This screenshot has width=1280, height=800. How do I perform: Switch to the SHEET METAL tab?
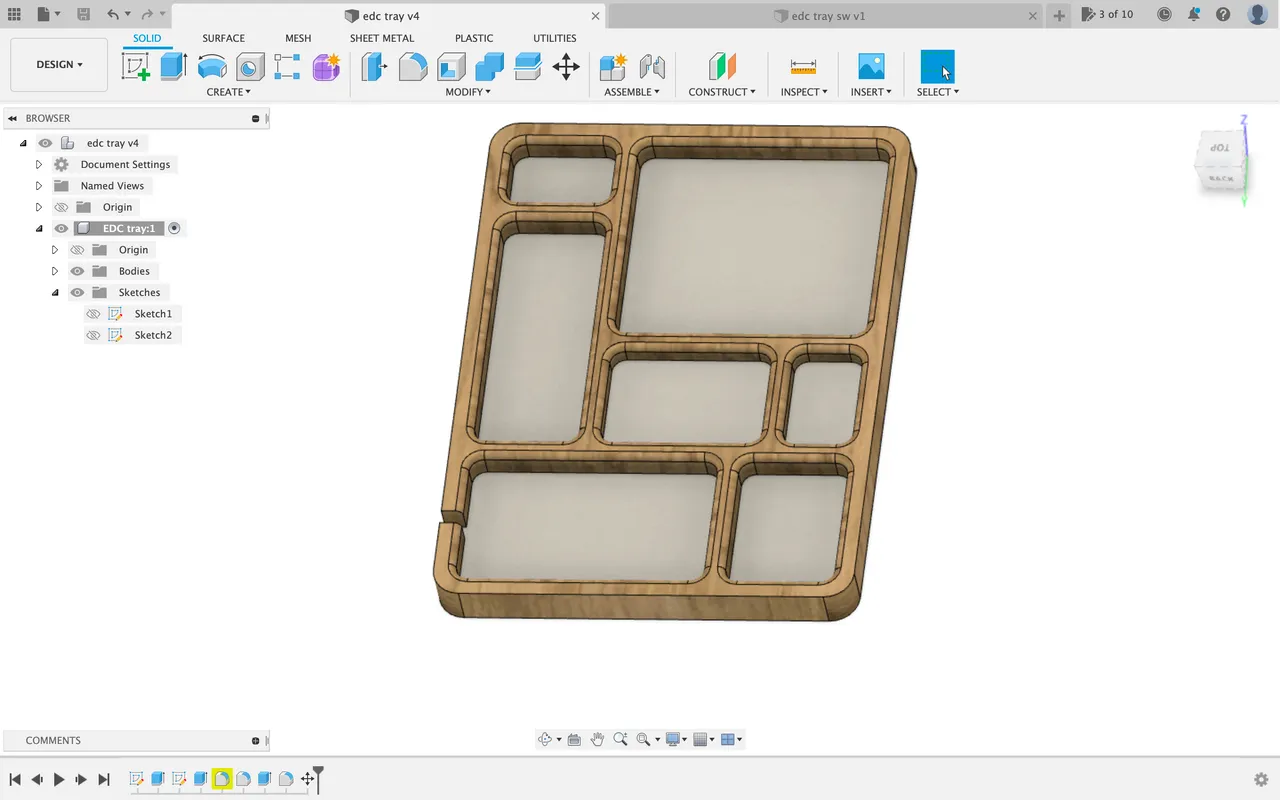381,38
